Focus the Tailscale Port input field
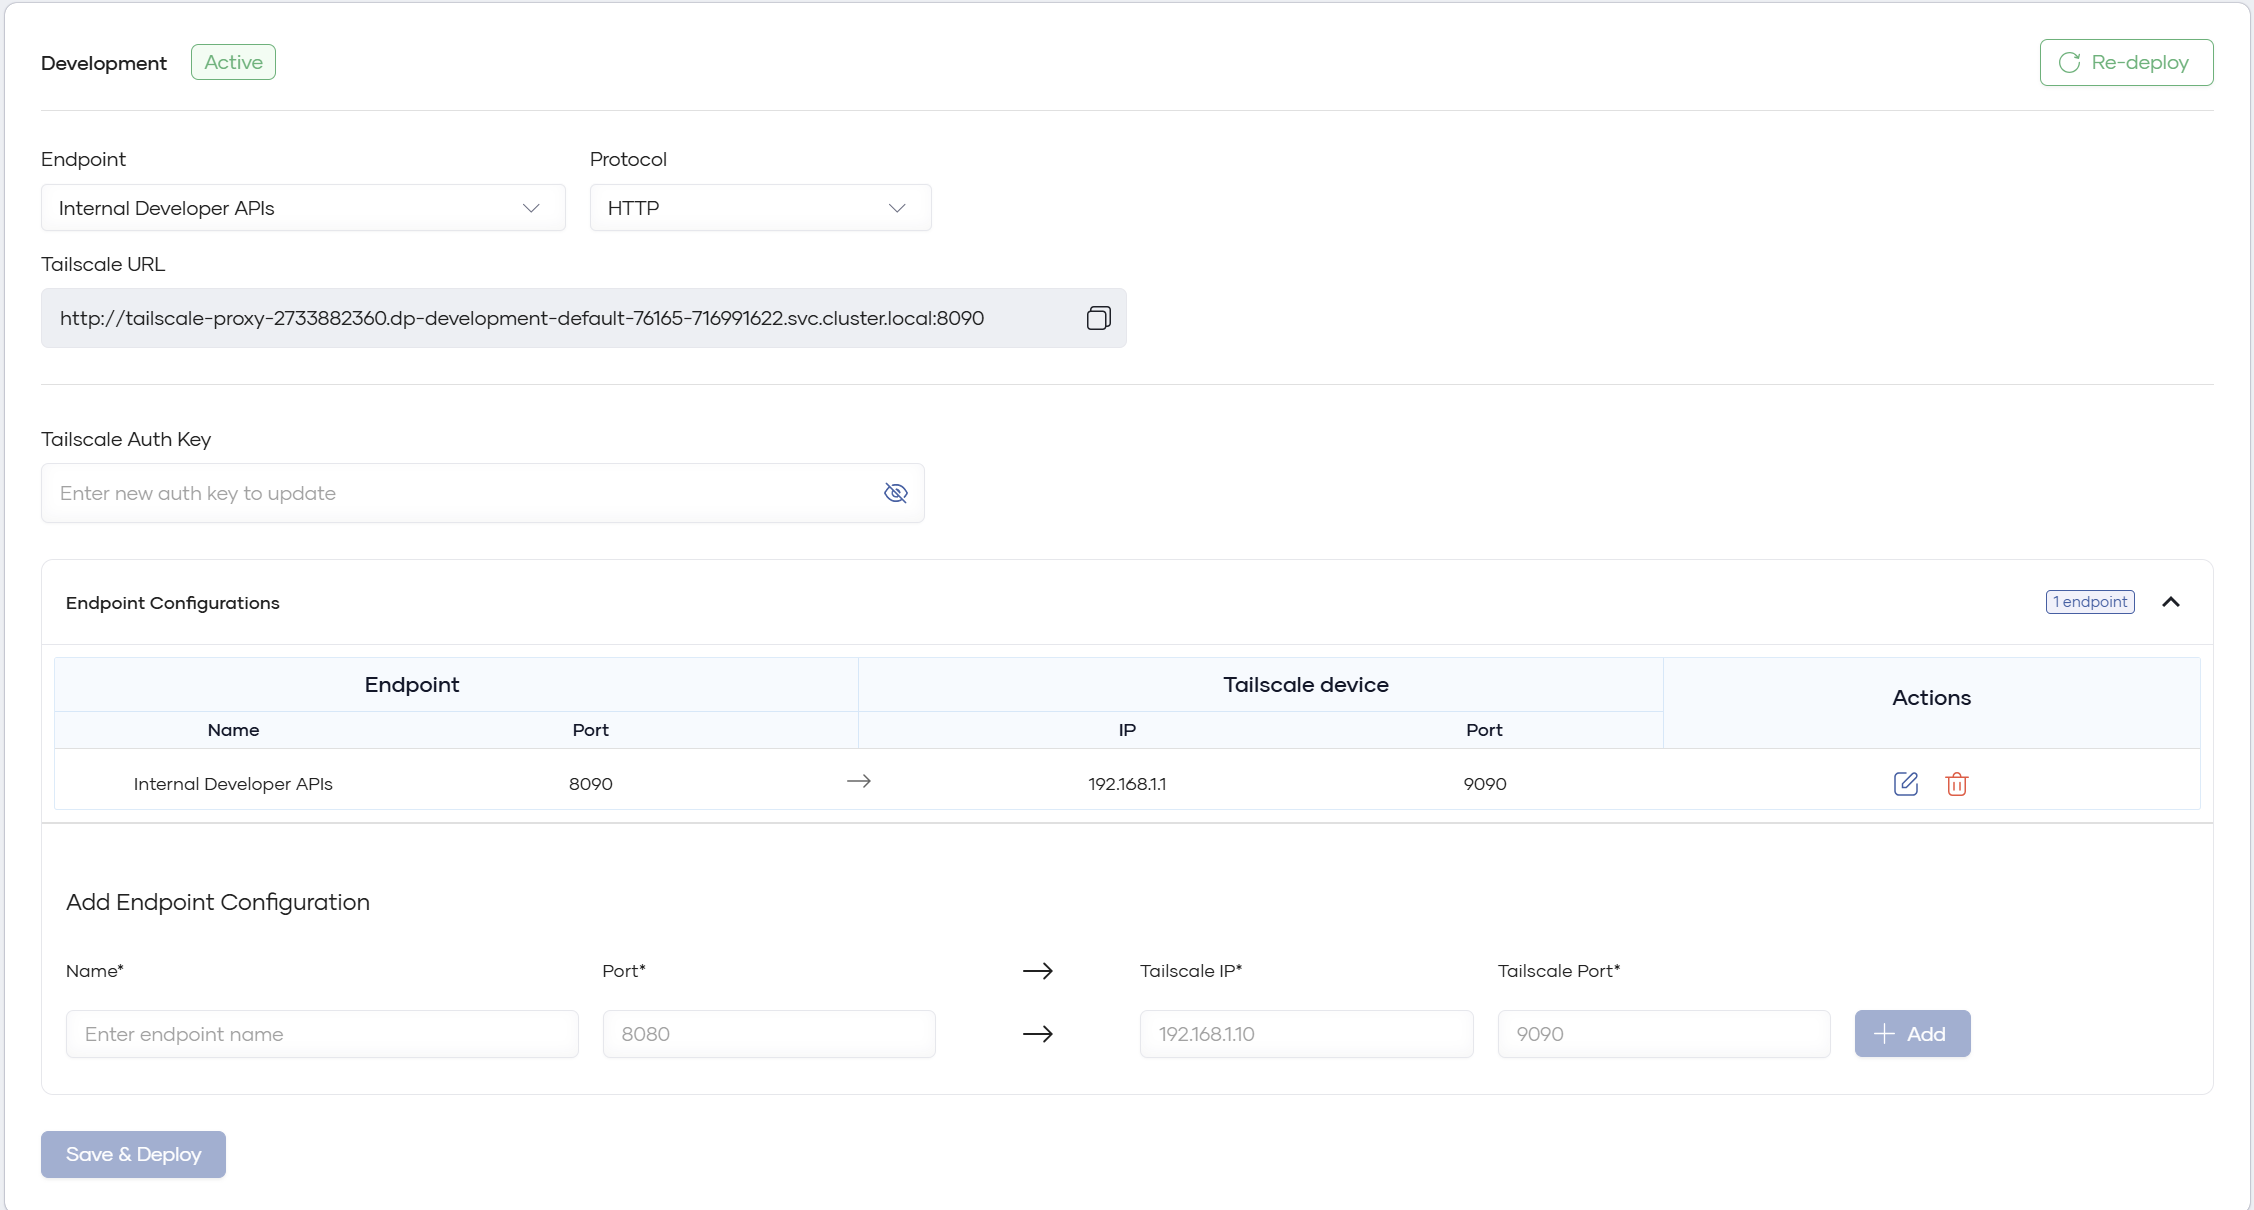Image resolution: width=2254 pixels, height=1210 pixels. [1664, 1034]
